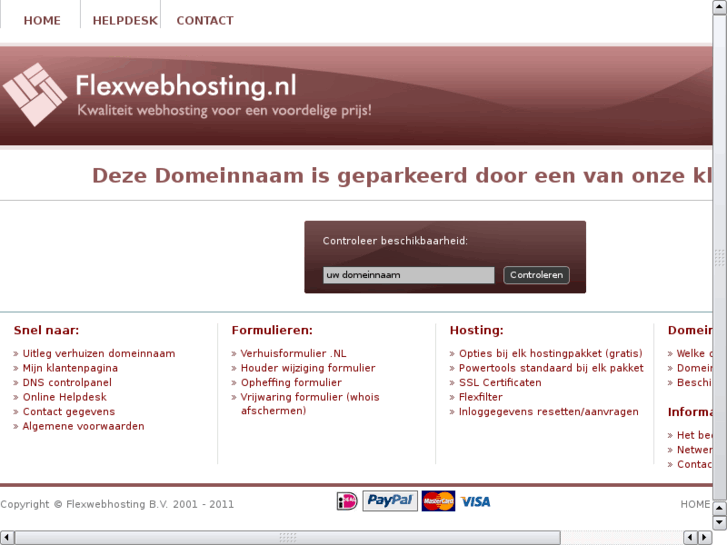Visit the Online Helpdesk link
The height and width of the screenshot is (545, 727).
pyautogui.click(x=64, y=397)
